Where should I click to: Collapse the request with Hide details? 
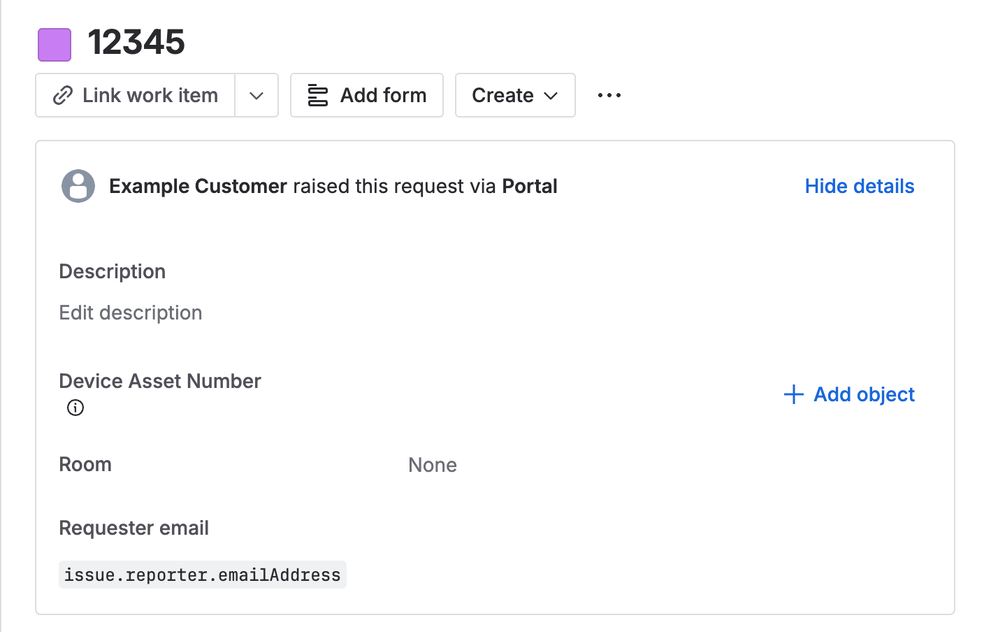tap(859, 186)
